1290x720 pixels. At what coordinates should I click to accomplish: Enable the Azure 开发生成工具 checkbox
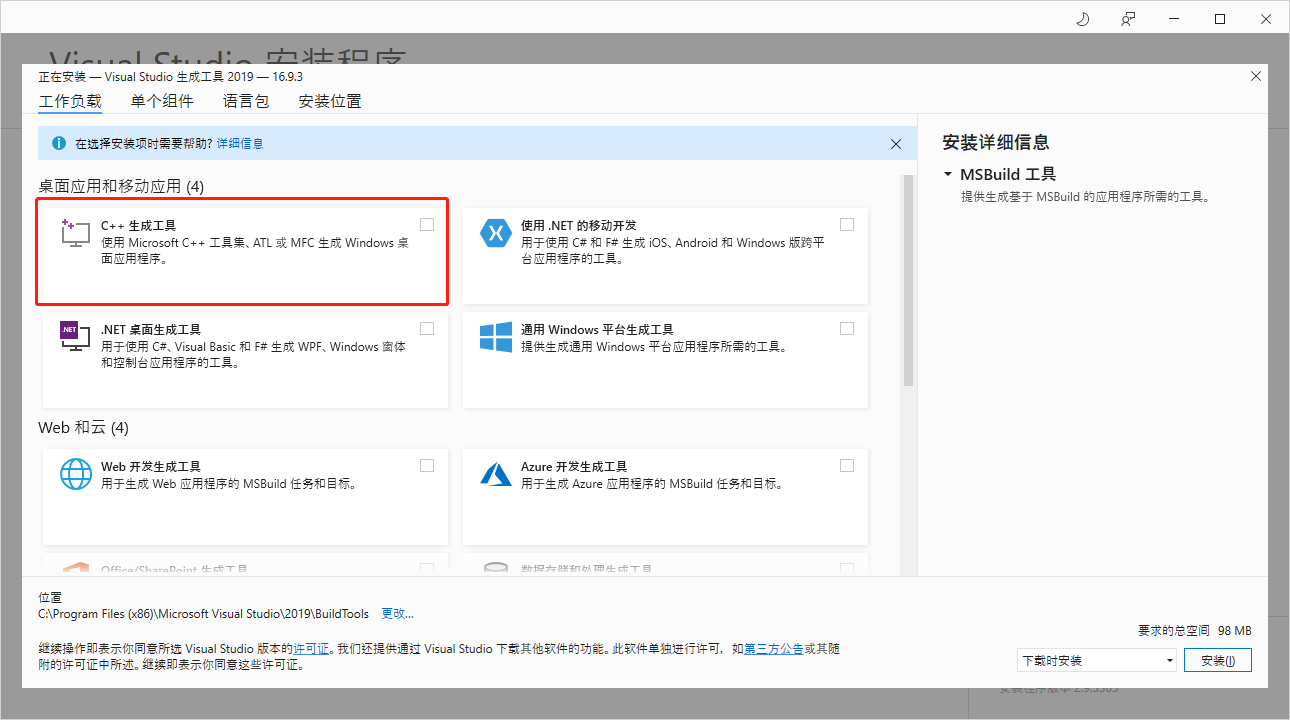[847, 465]
